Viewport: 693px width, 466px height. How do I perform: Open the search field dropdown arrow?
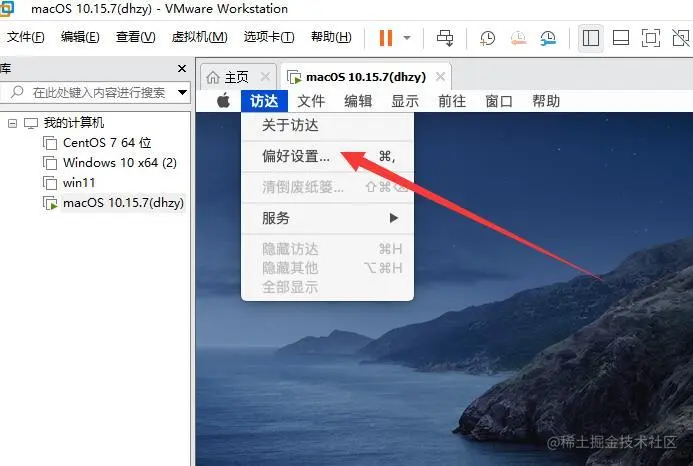point(182,92)
